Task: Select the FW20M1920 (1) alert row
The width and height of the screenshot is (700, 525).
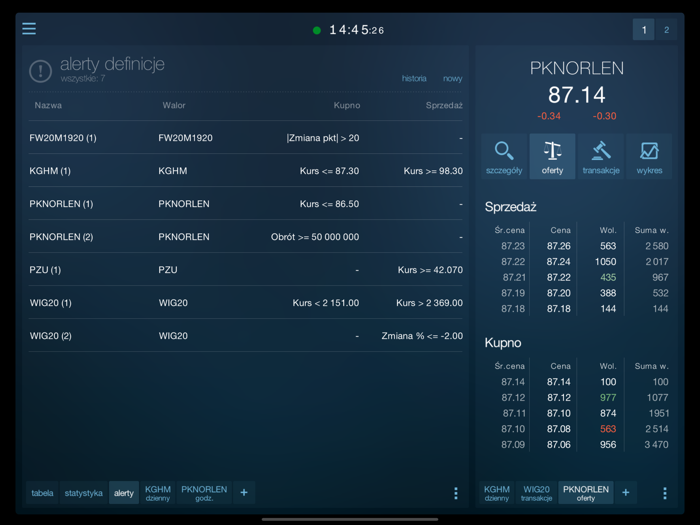Action: (x=246, y=138)
